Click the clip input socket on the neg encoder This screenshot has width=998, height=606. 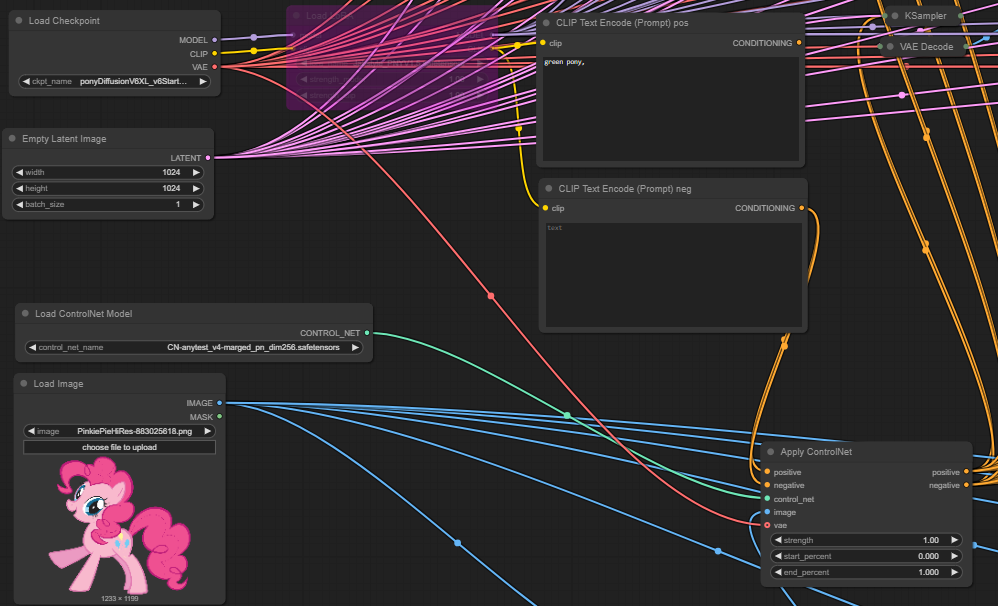[x=545, y=208]
